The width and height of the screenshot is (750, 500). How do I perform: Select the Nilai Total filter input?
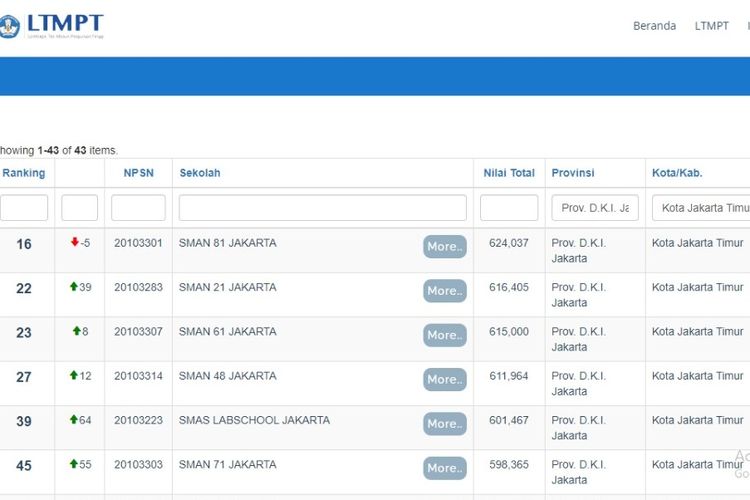point(509,208)
